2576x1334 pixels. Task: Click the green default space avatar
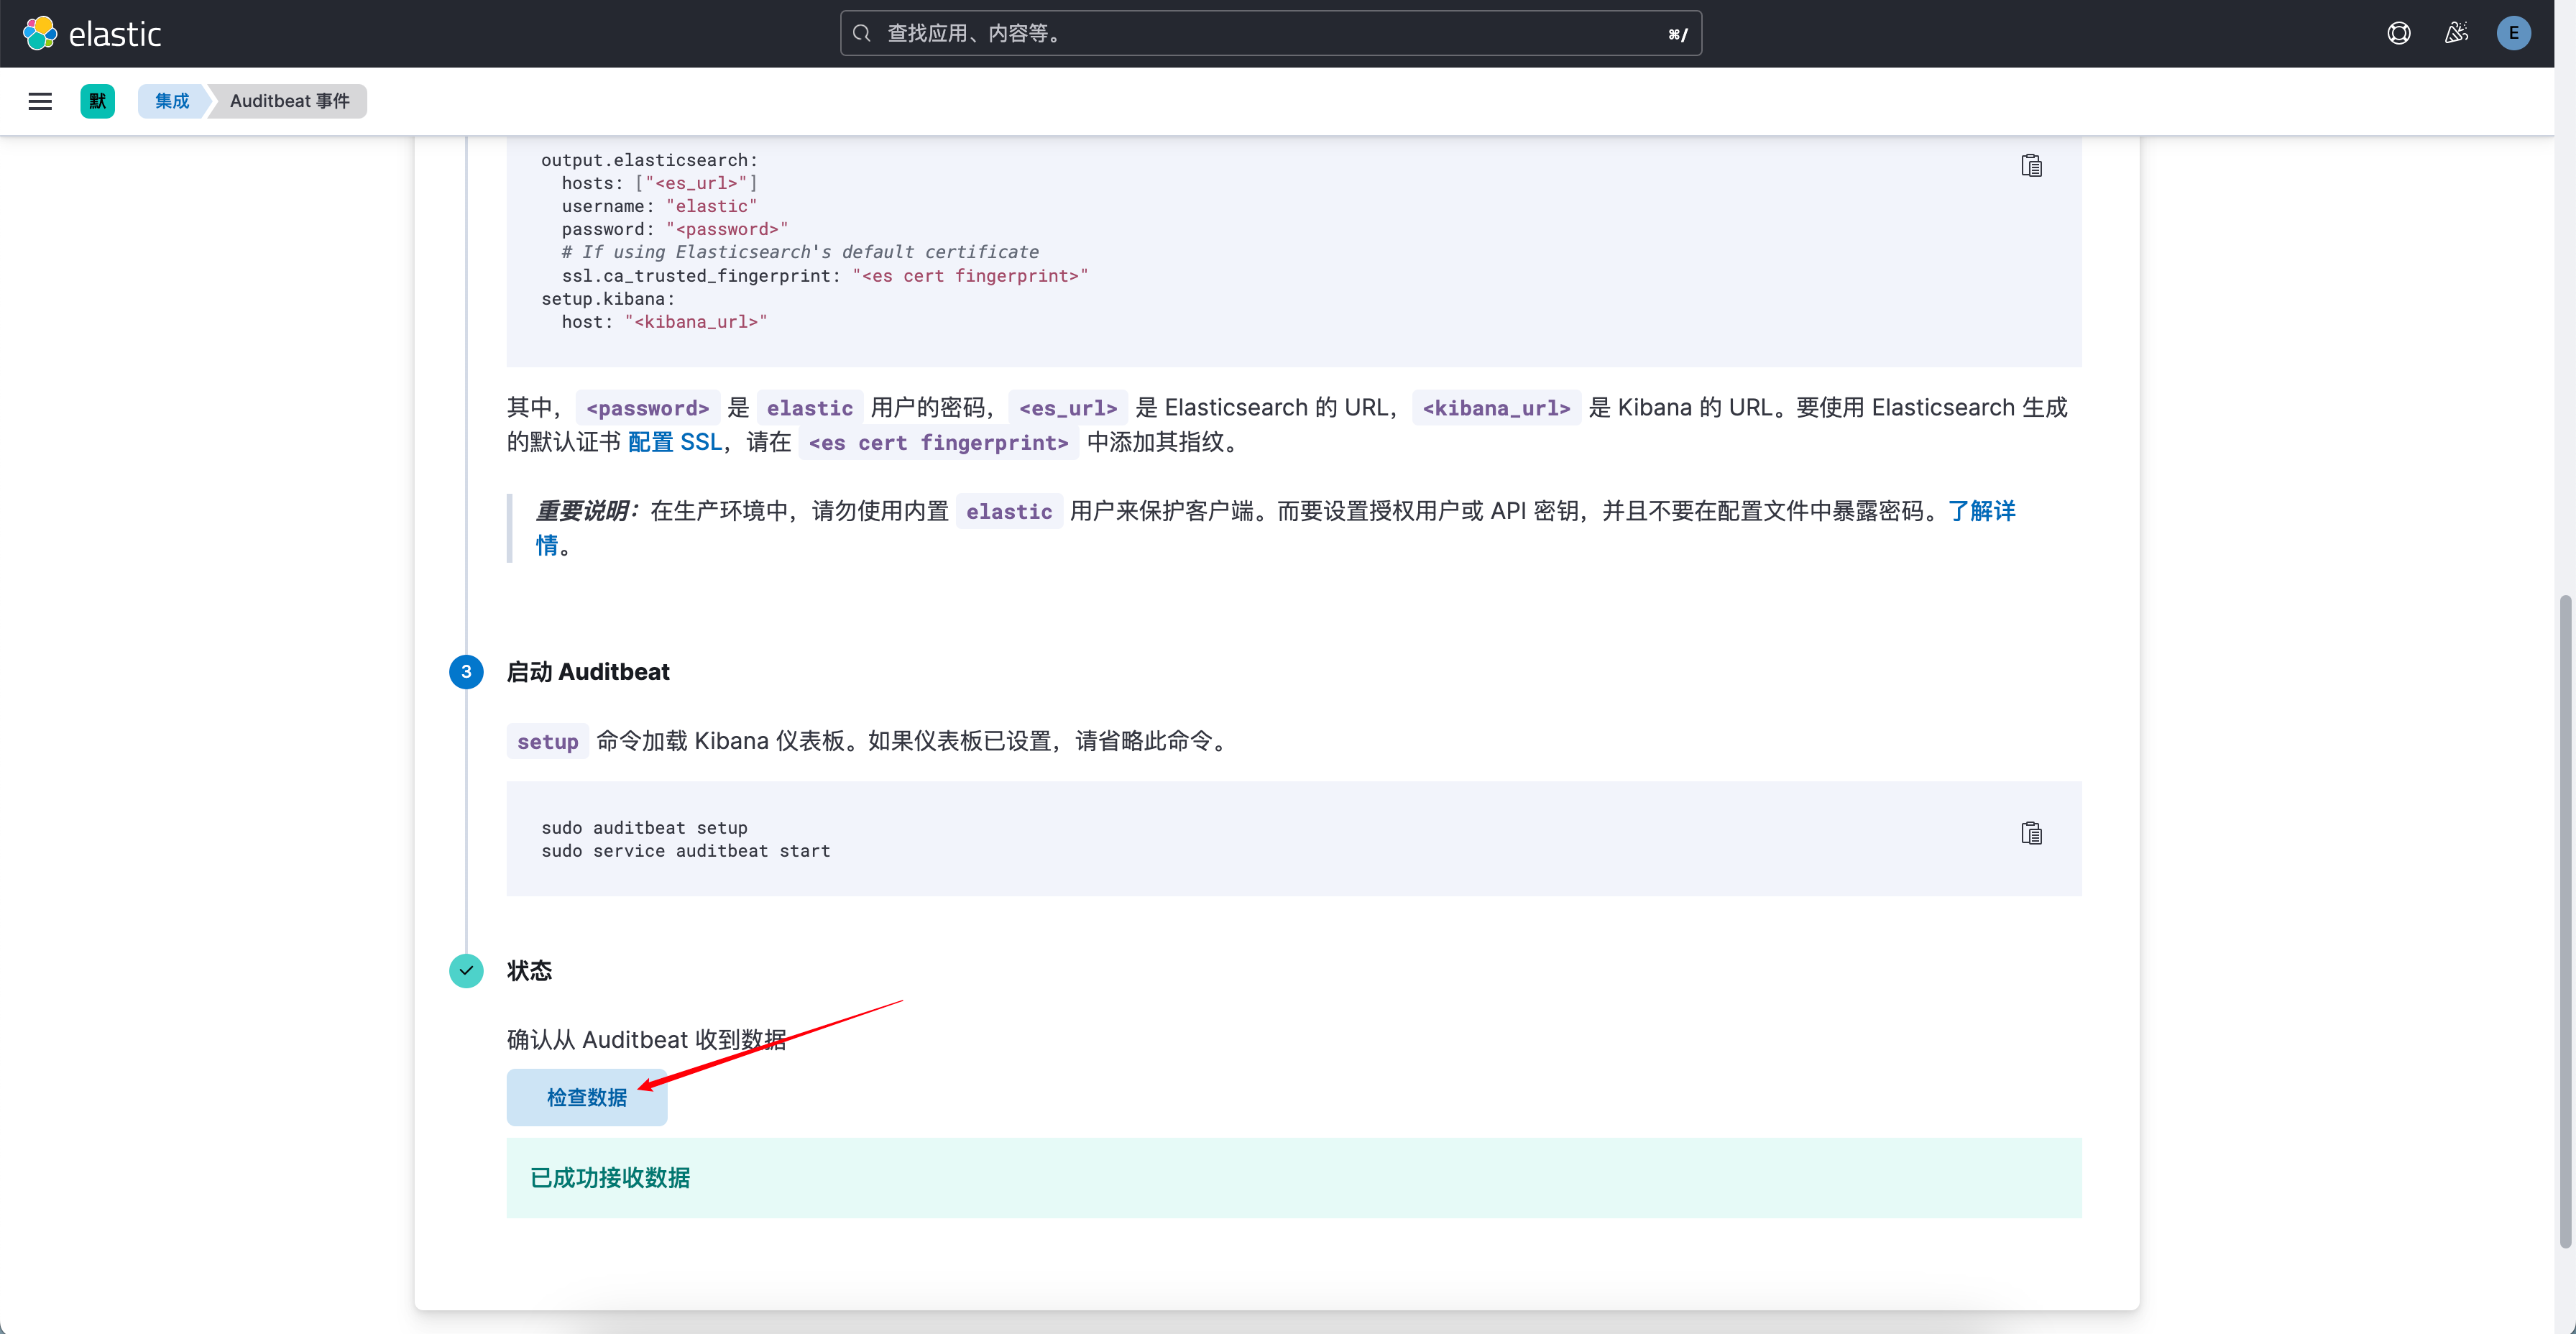[x=97, y=101]
